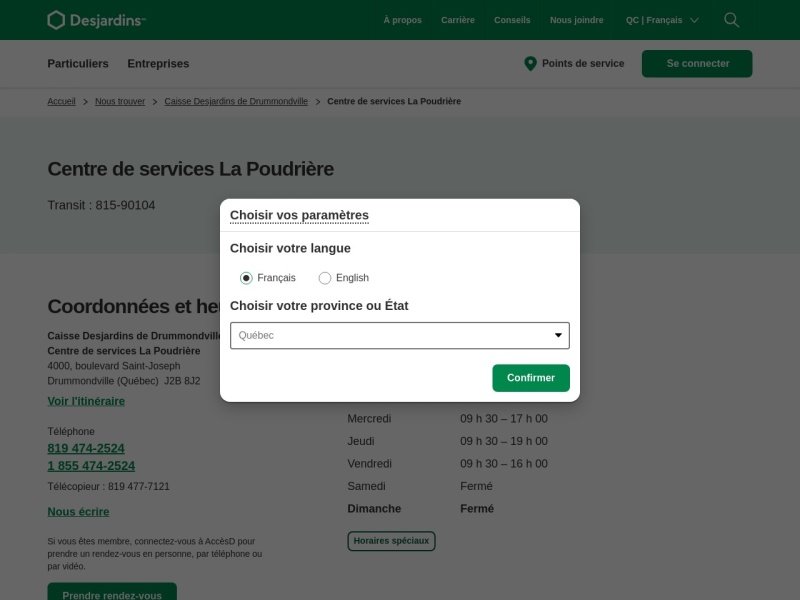The width and height of the screenshot is (800, 600).
Task: Open Nous joindre in the top menu
Action: tap(577, 20)
